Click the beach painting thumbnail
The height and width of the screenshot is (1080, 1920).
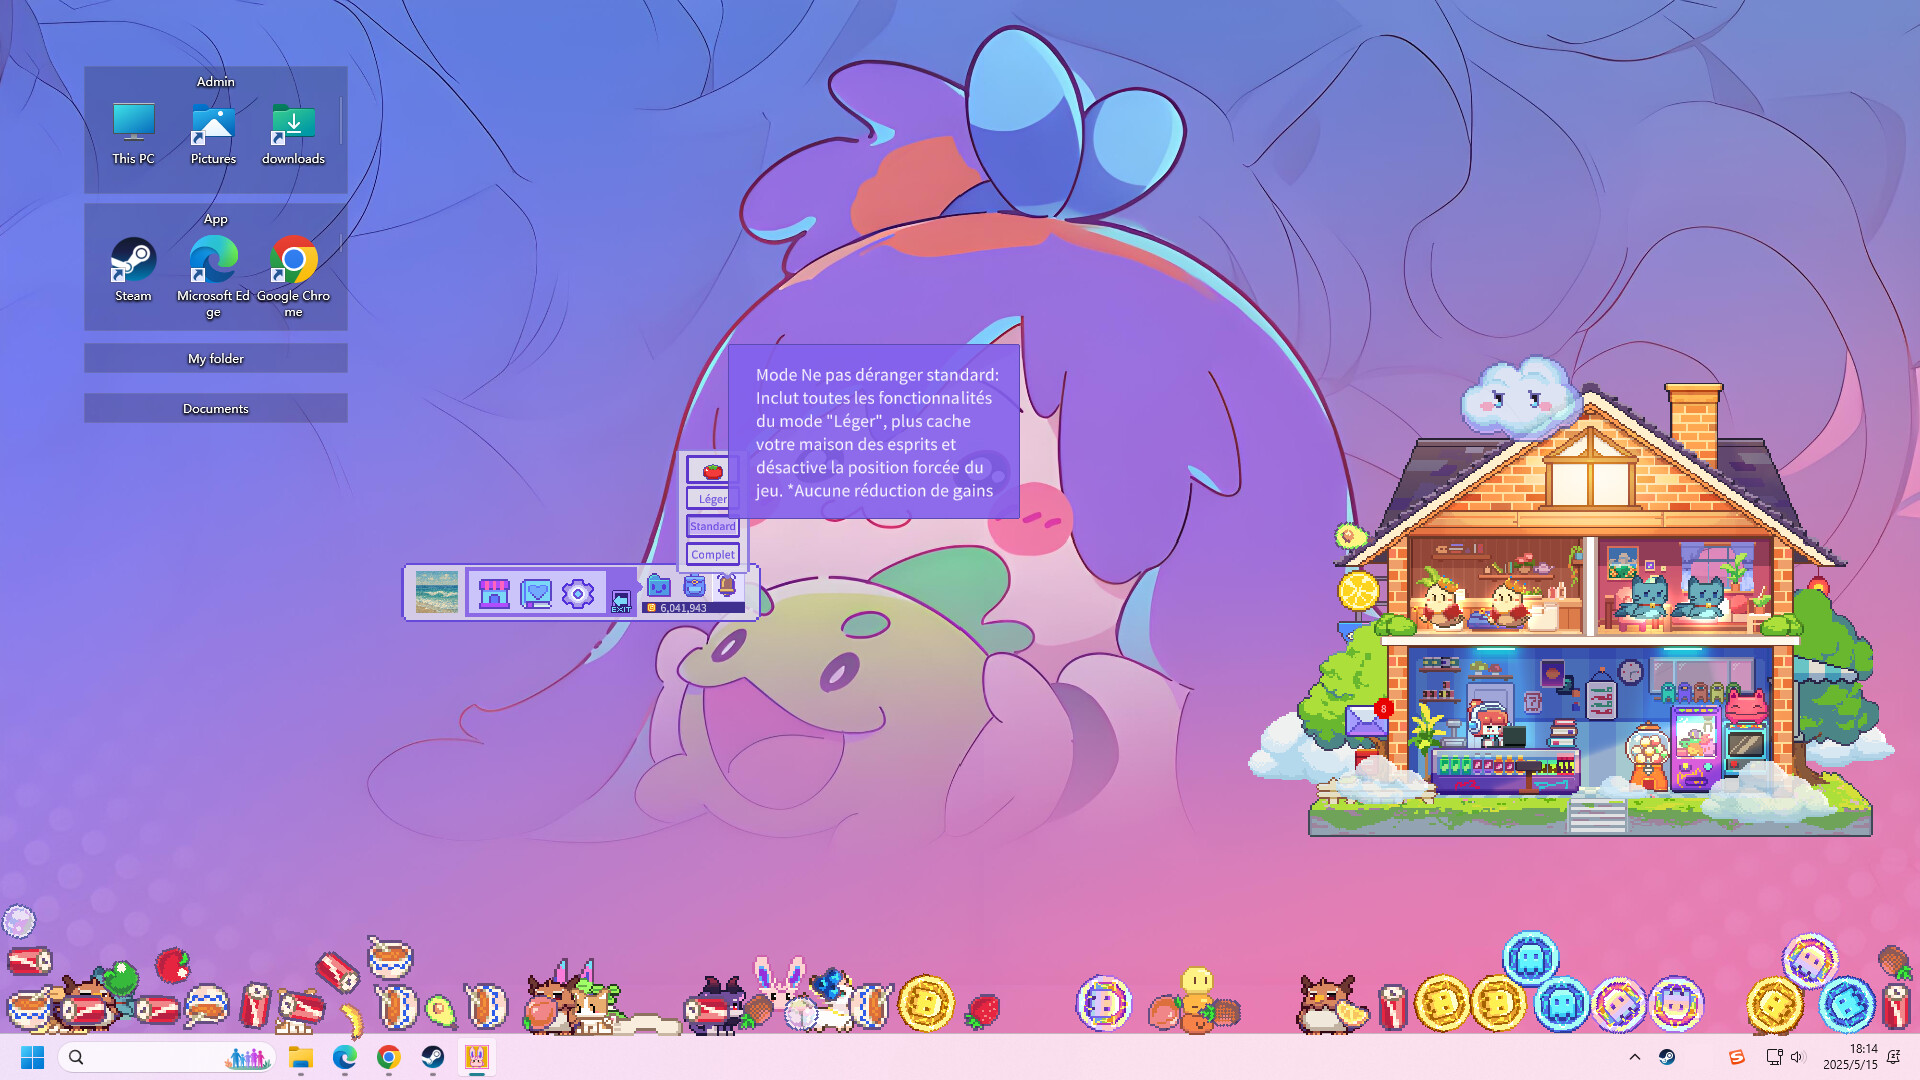437,593
